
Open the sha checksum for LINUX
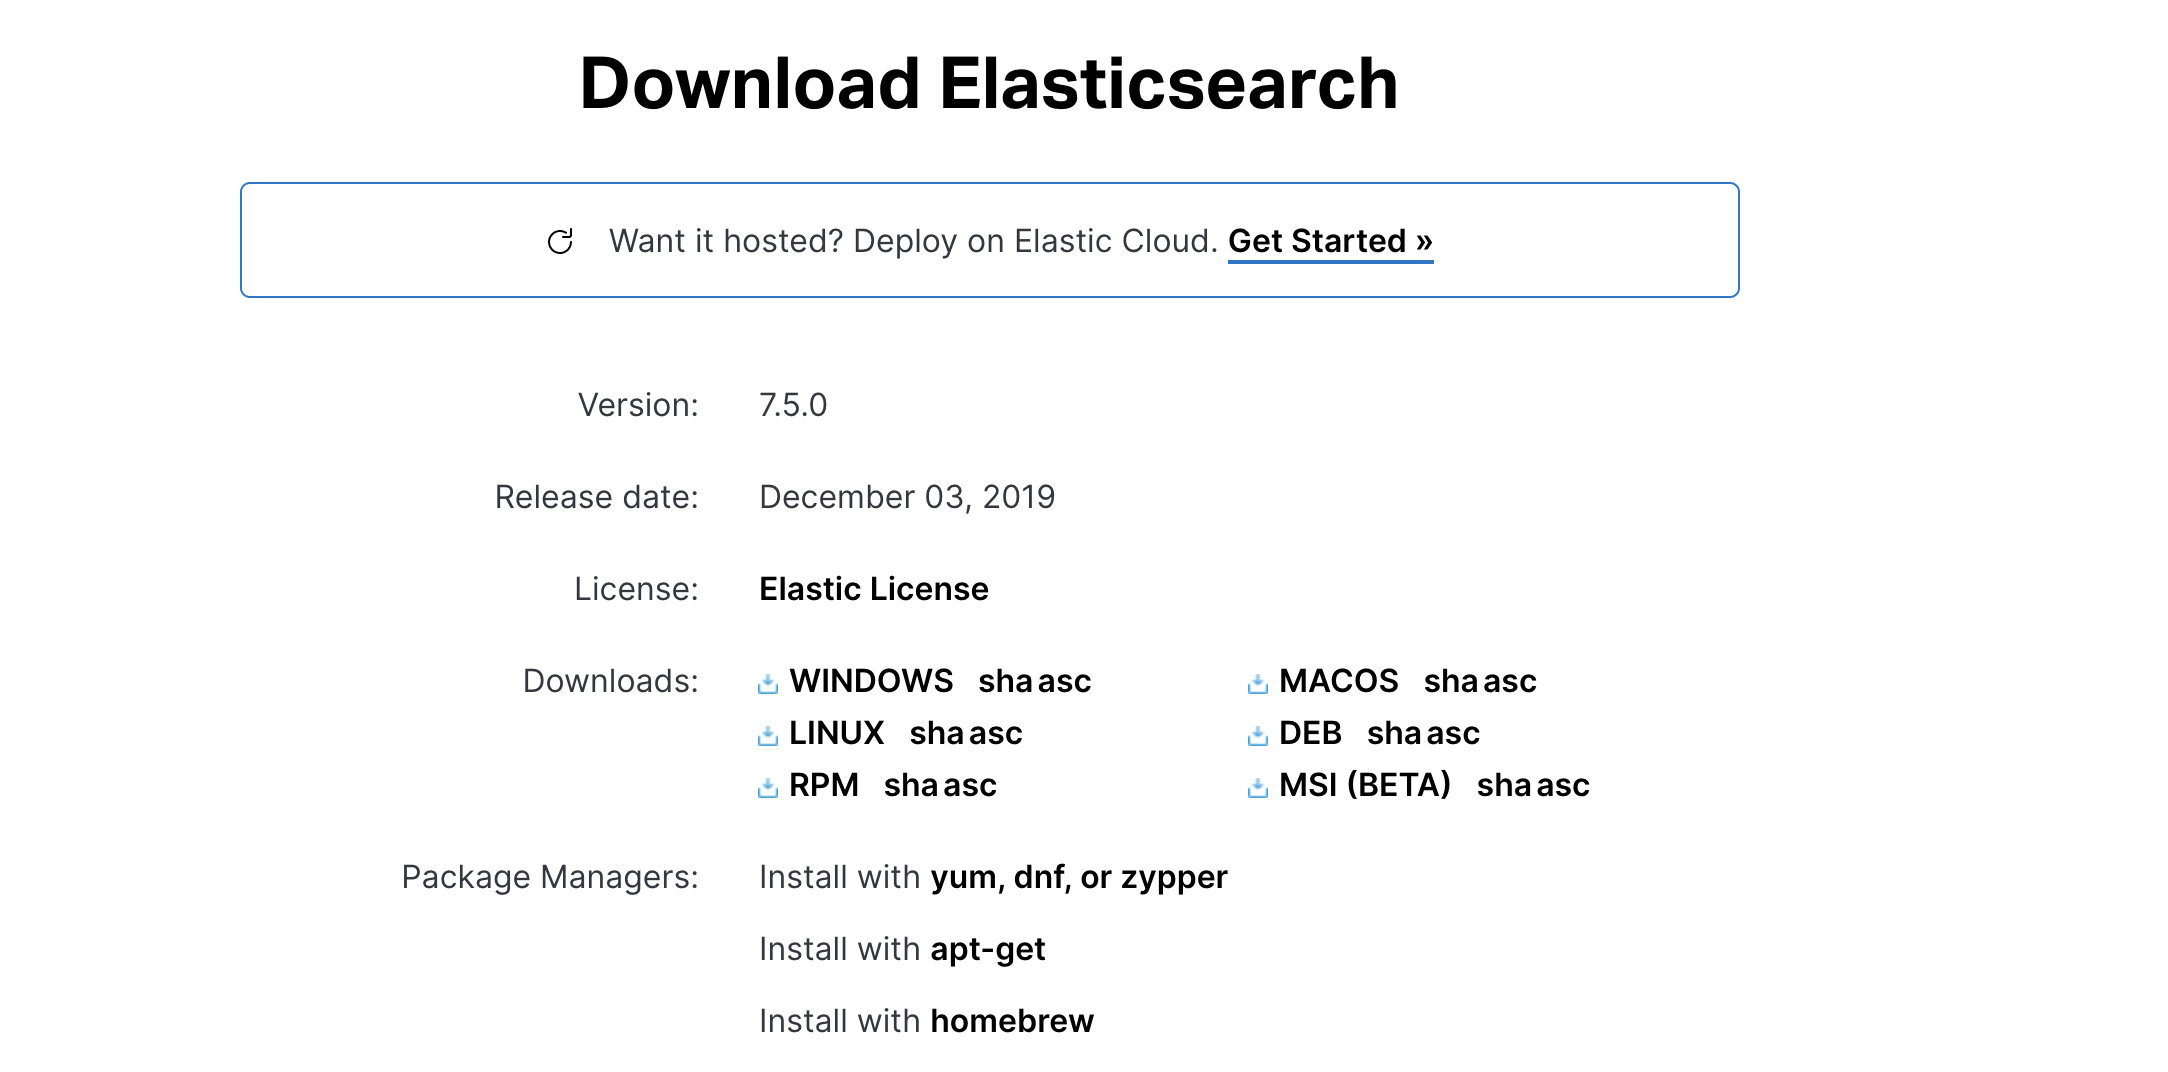(937, 733)
